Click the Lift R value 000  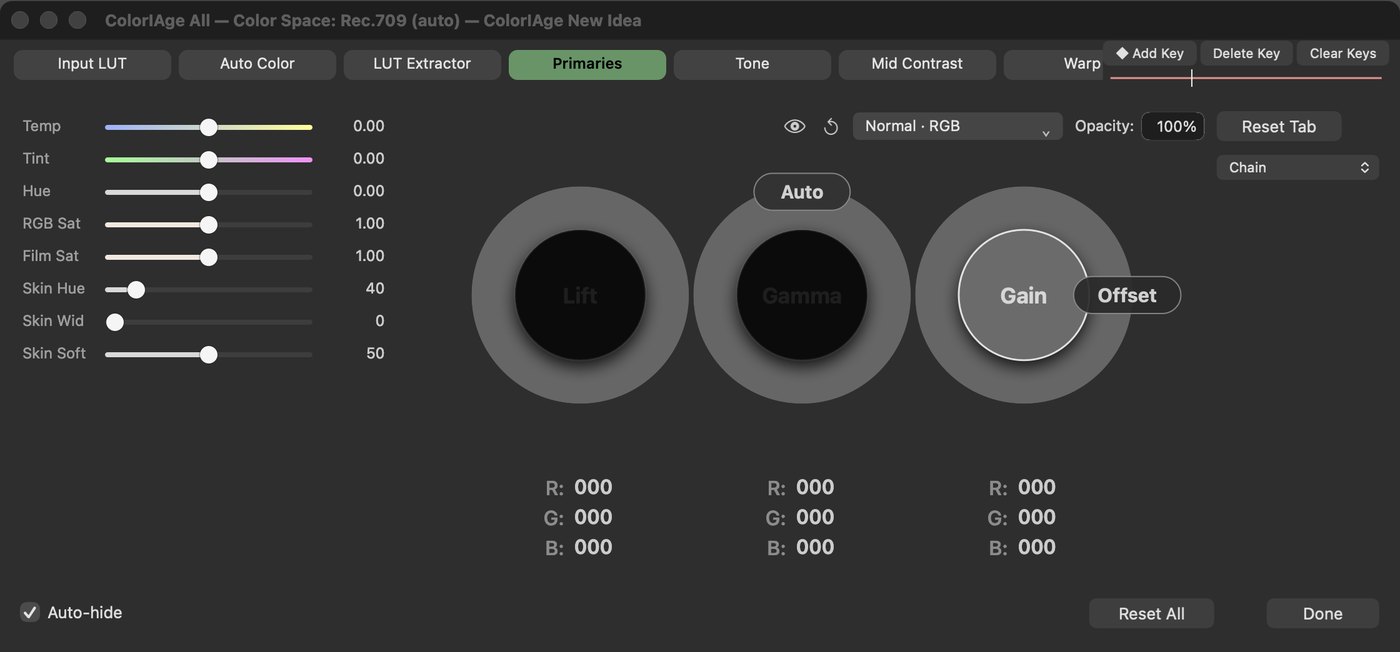593,487
